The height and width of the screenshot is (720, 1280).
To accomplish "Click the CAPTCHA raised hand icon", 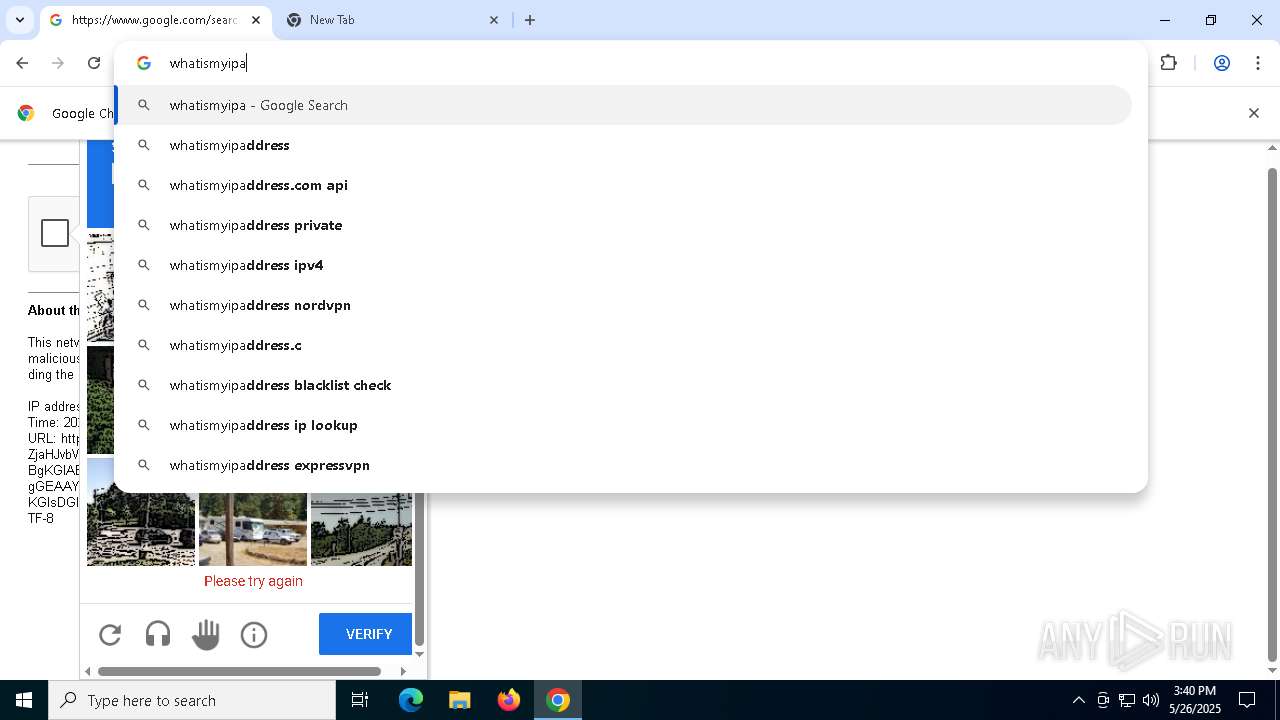I will (x=206, y=634).
